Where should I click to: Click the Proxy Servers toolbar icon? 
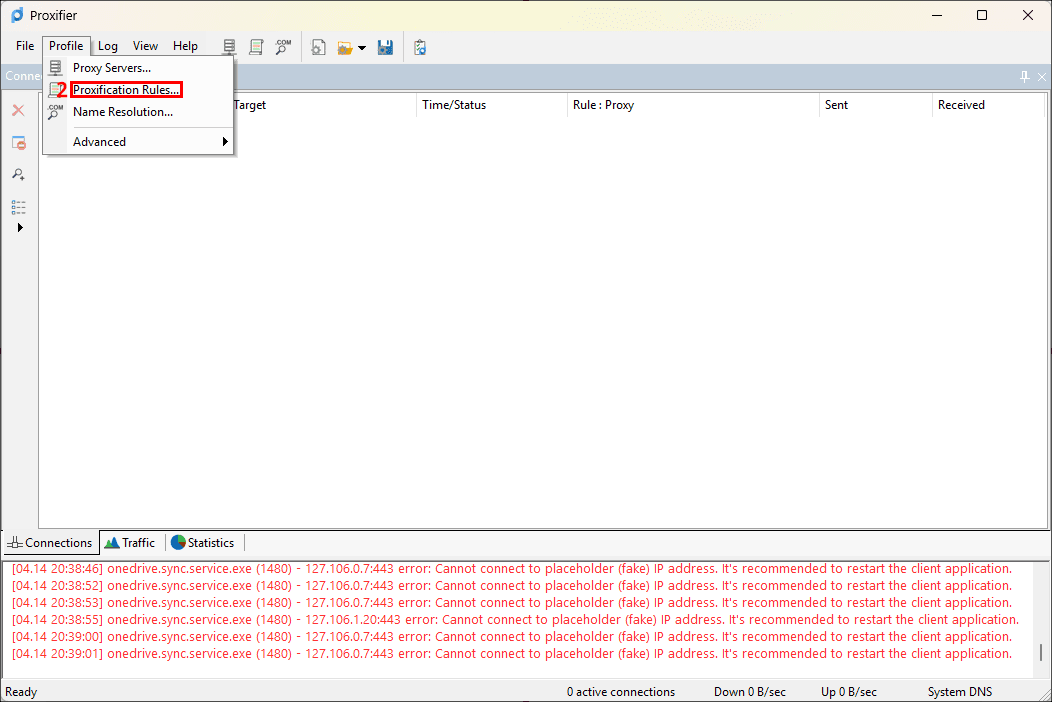[229, 47]
